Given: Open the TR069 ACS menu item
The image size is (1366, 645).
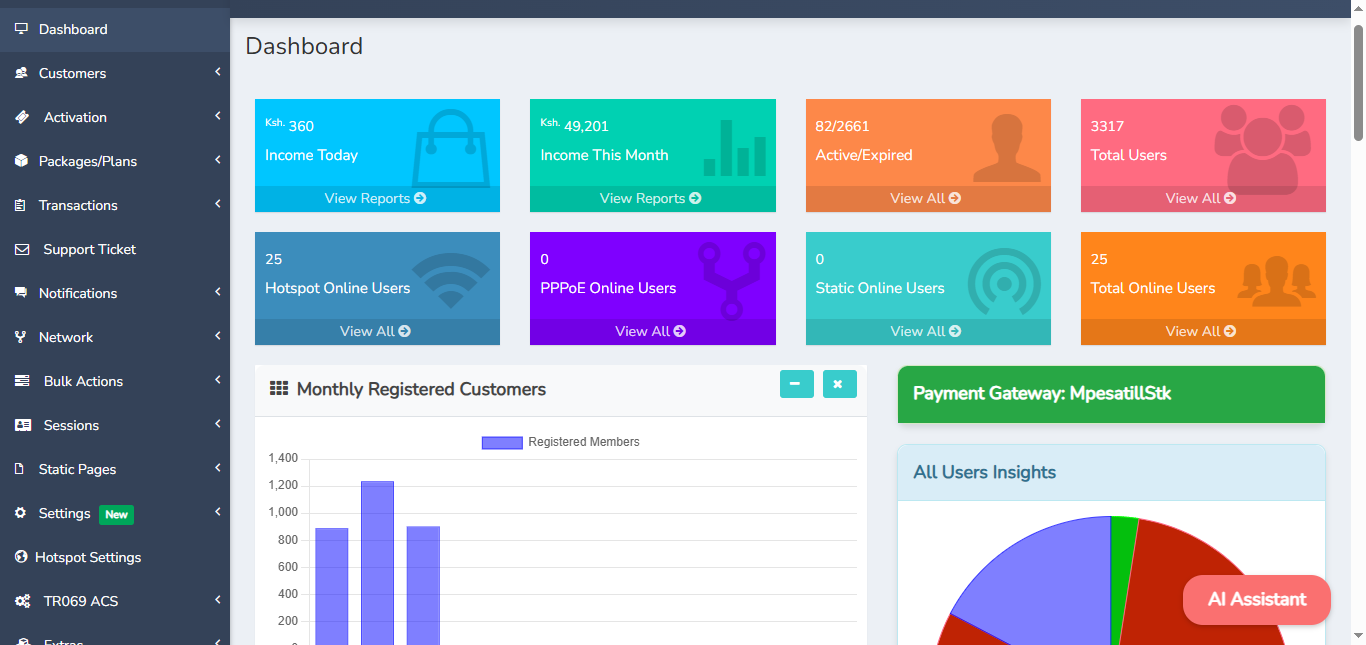Looking at the screenshot, I should pos(115,601).
